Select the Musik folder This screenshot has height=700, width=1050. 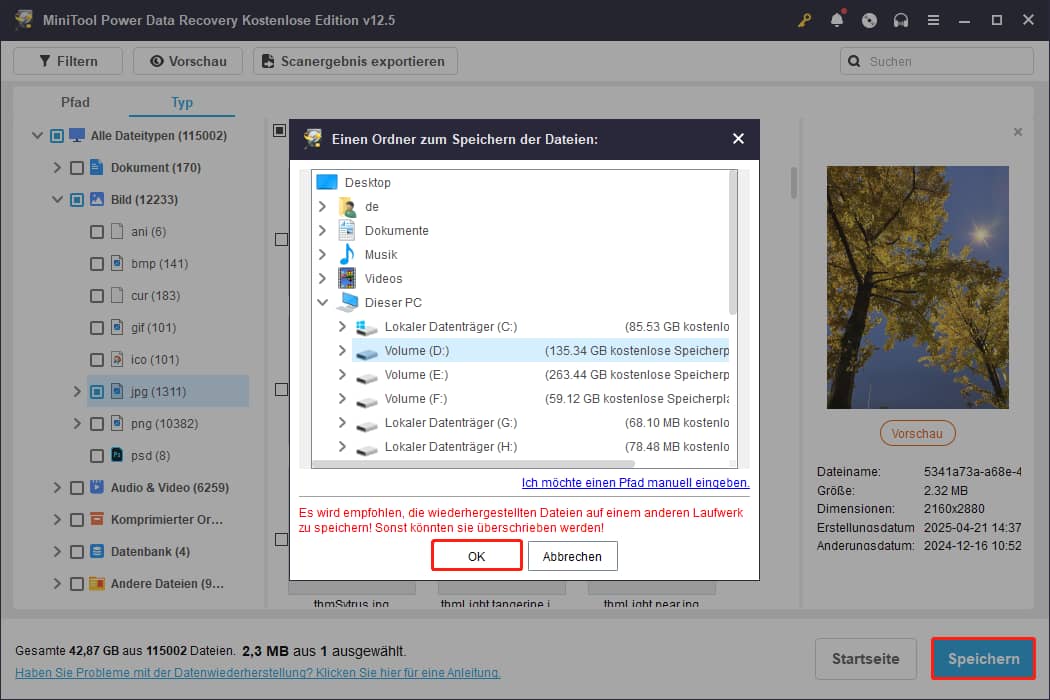381,255
